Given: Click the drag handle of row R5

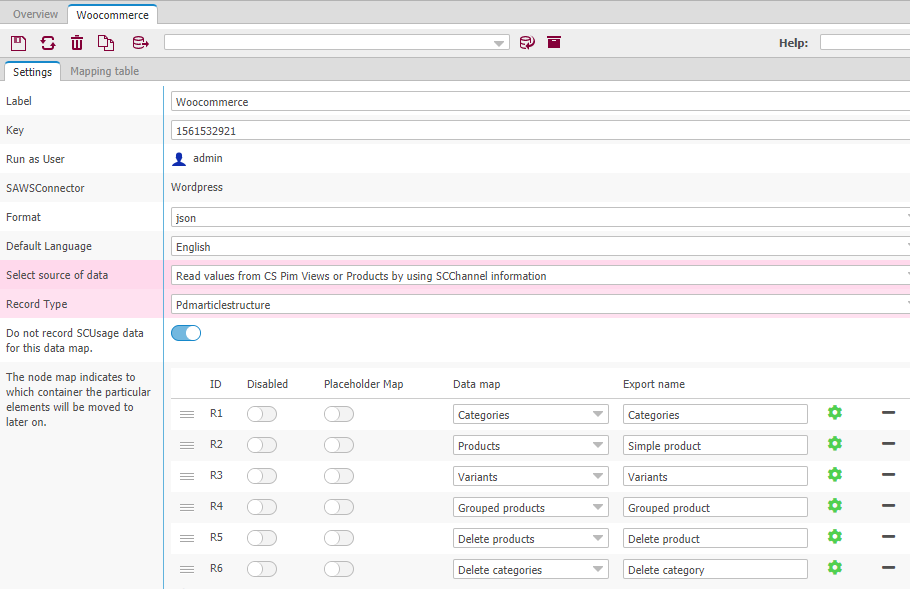Looking at the screenshot, I should pos(187,539).
